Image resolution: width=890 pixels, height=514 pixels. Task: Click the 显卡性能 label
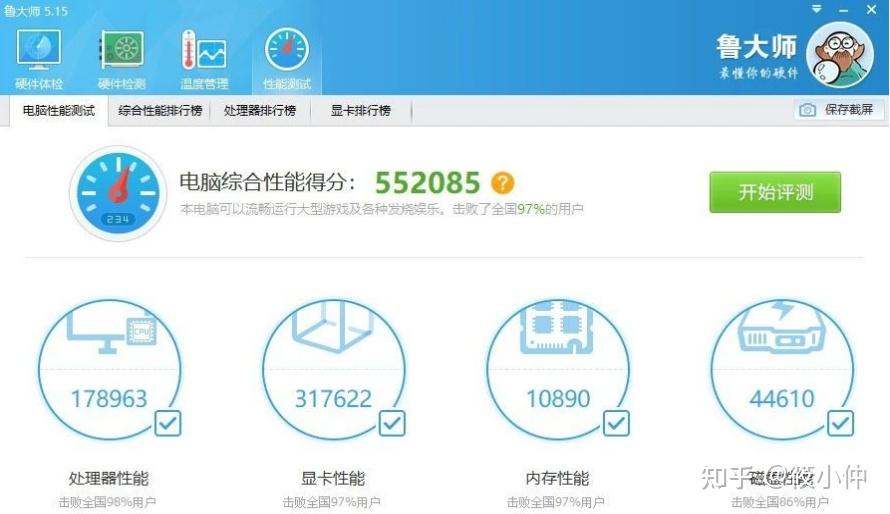[x=333, y=479]
